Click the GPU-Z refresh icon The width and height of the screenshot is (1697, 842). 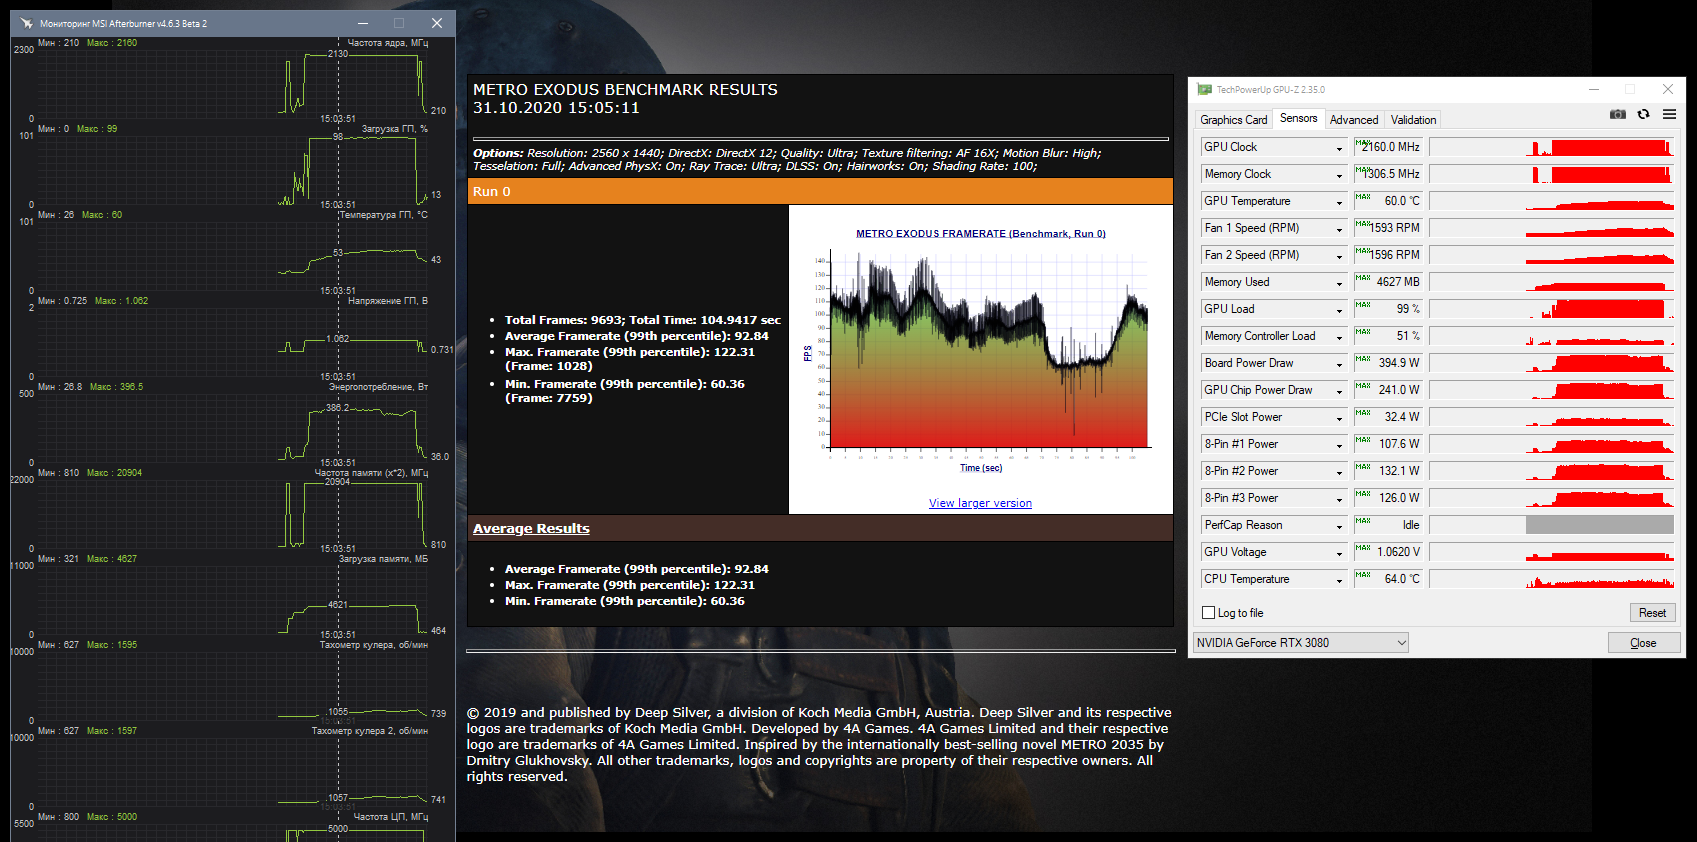pyautogui.click(x=1643, y=114)
